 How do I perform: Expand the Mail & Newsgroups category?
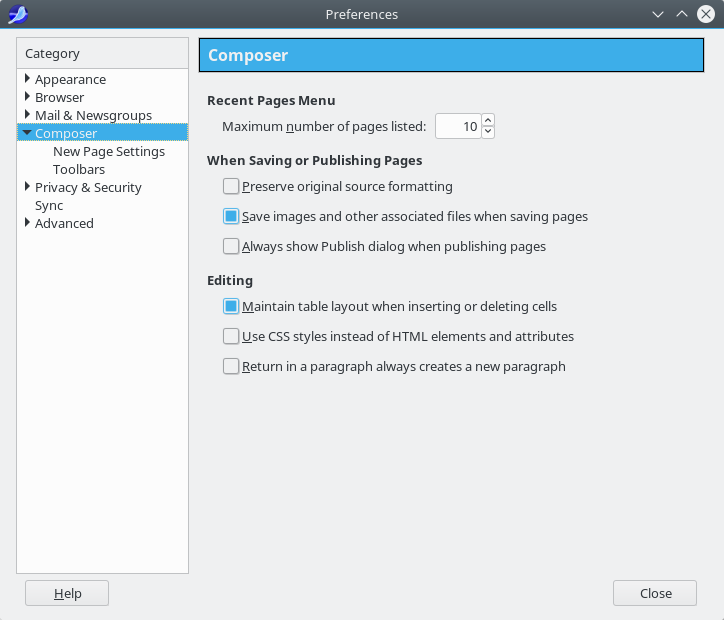click(x=27, y=115)
